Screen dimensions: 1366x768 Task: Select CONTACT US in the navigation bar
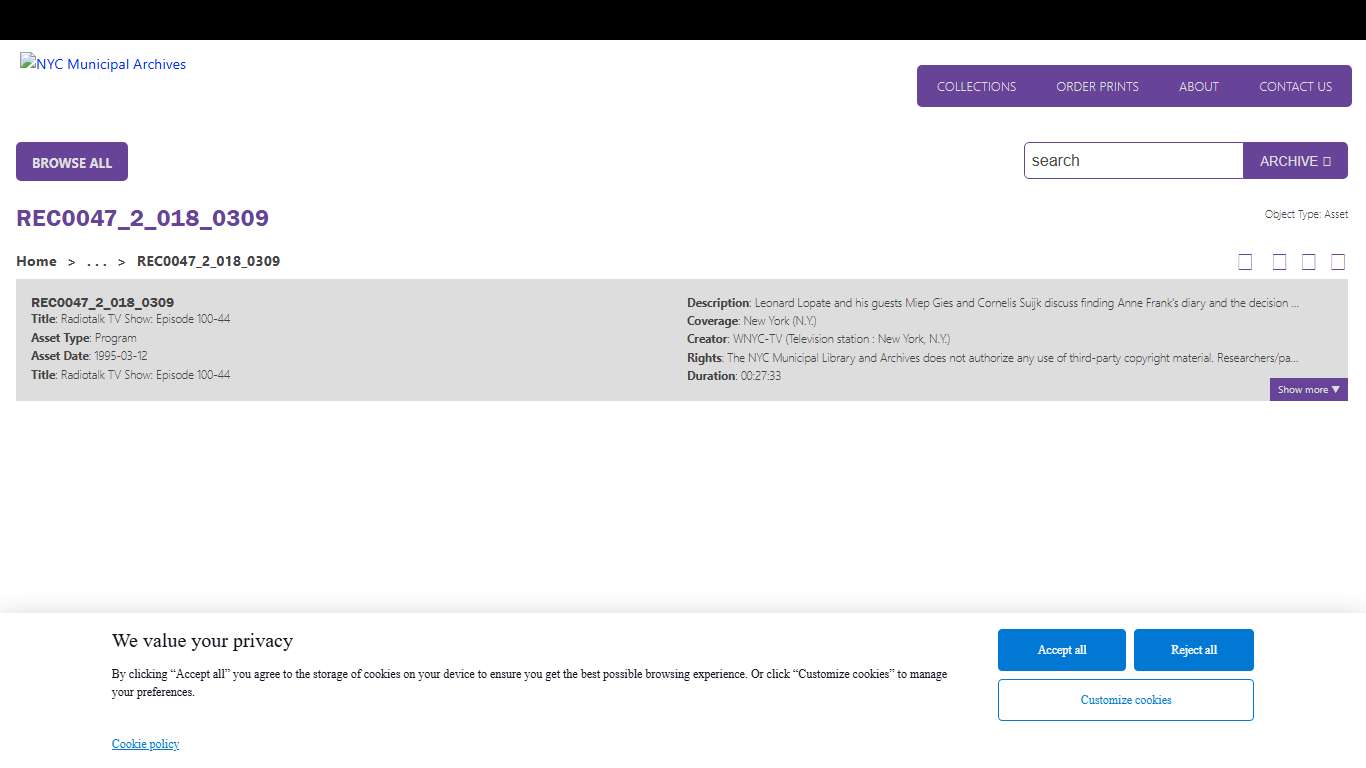click(x=1295, y=87)
